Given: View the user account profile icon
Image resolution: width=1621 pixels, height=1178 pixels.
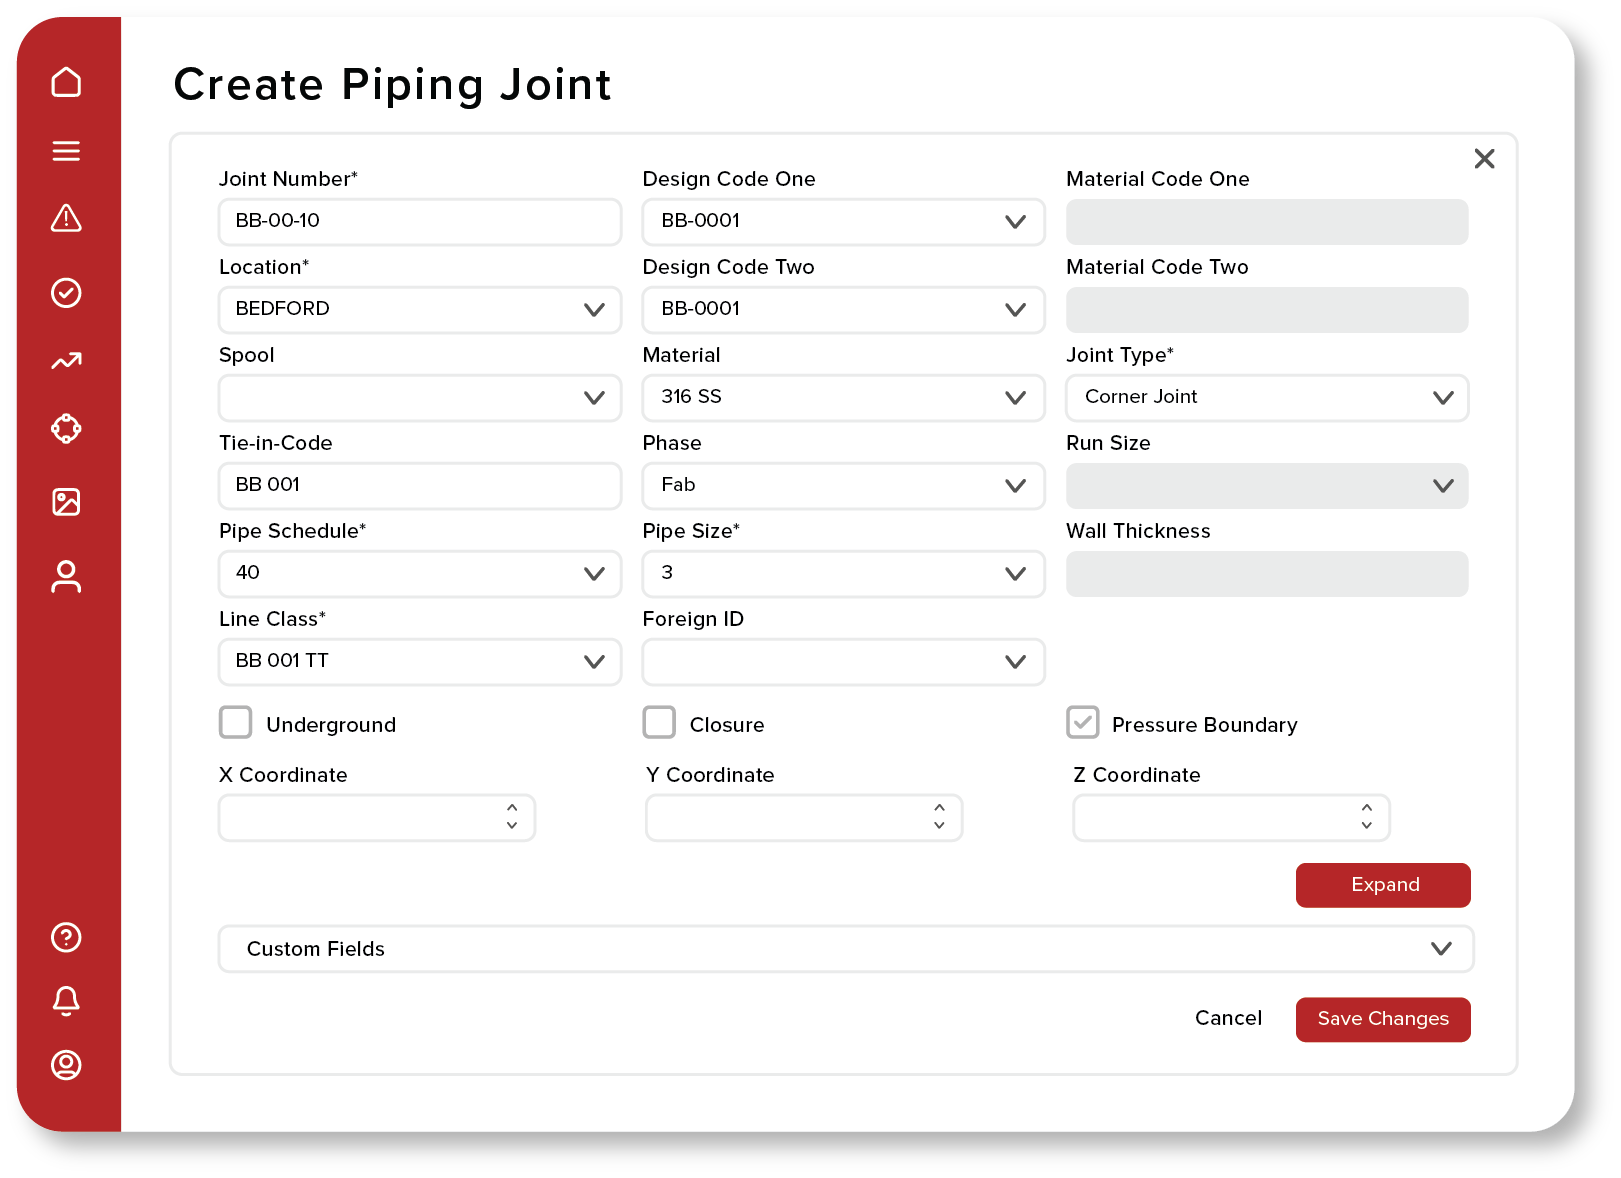Looking at the screenshot, I should click(x=66, y=1065).
